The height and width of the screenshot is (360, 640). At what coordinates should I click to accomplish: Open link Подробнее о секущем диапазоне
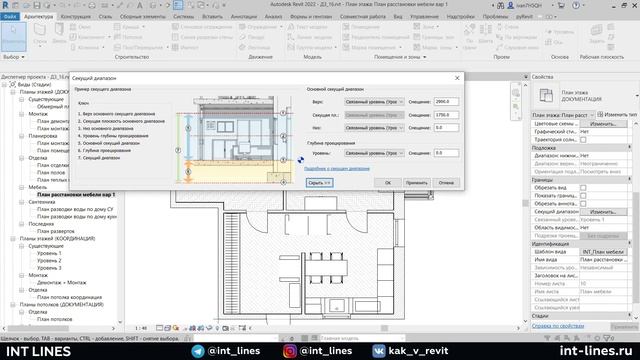[x=337, y=169]
